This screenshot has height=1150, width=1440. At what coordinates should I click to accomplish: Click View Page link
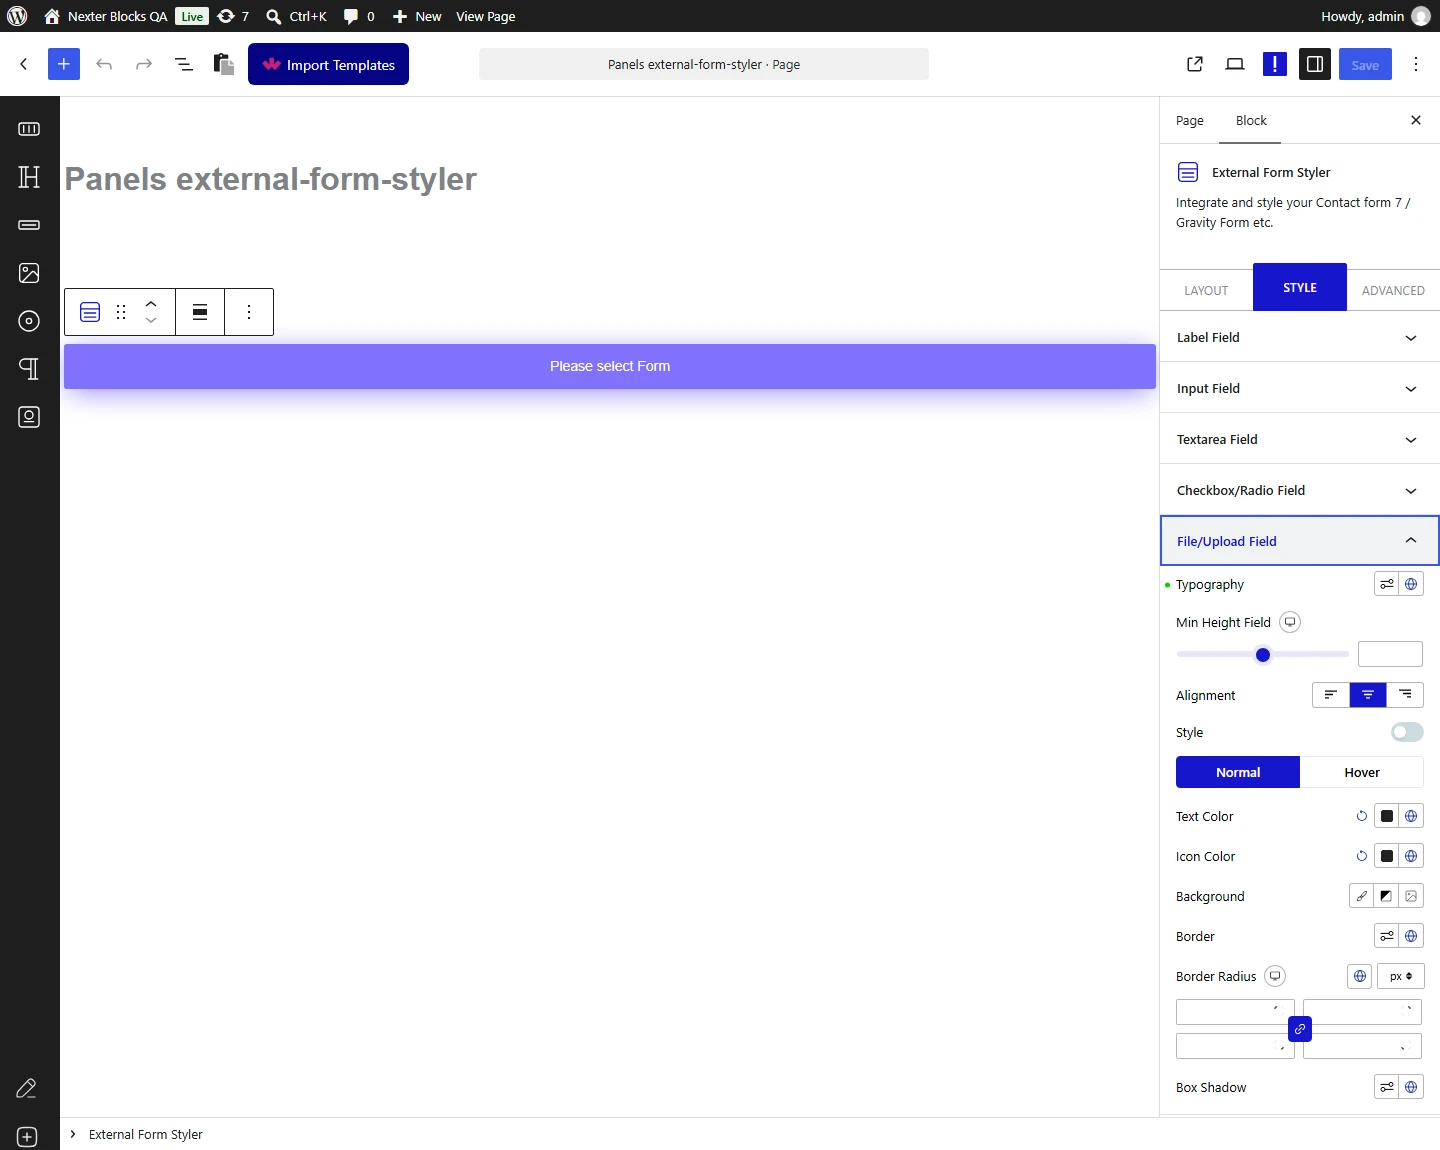[486, 16]
